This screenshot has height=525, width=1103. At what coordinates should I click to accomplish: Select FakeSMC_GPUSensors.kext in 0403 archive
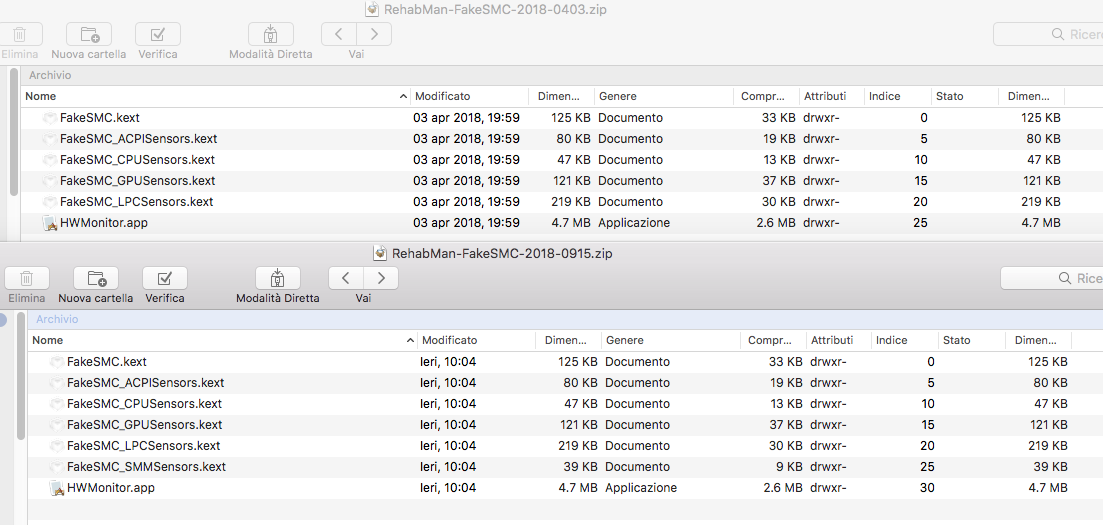click(x=137, y=181)
